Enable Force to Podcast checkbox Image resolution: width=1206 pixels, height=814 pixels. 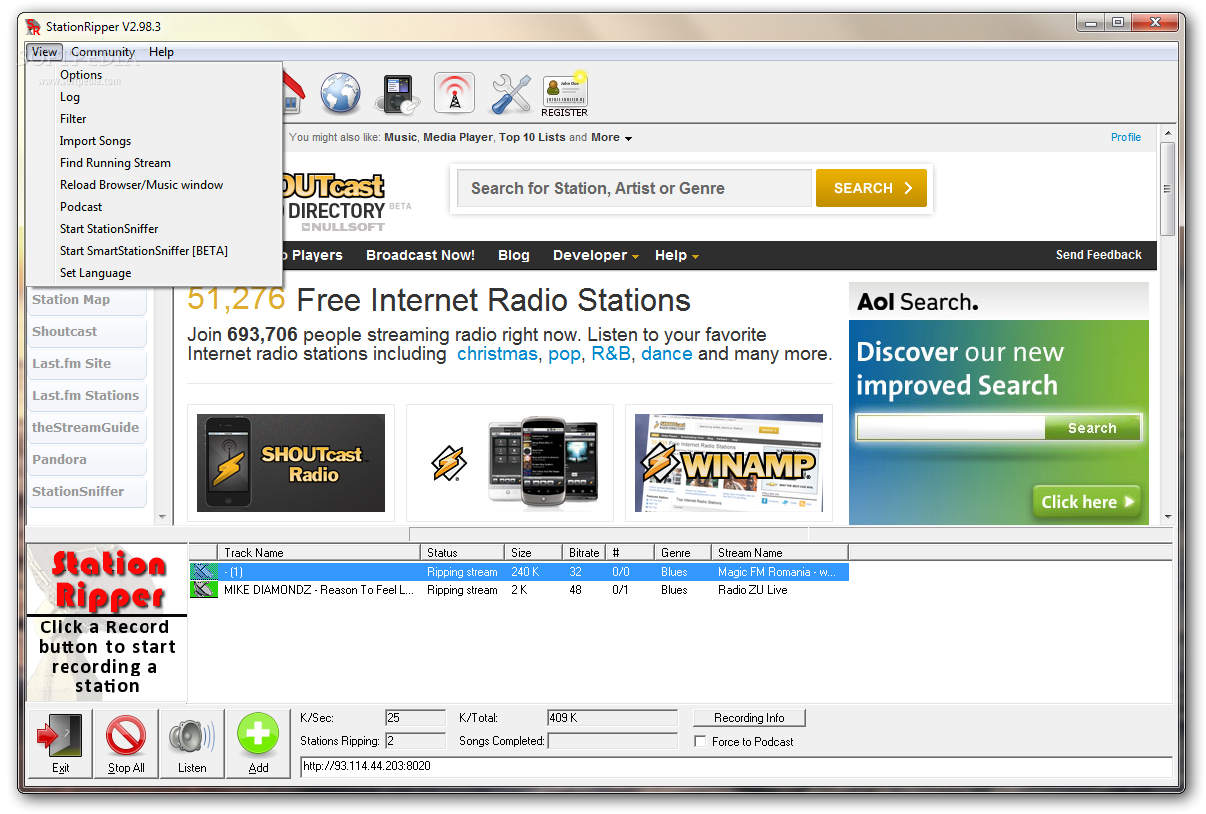700,742
